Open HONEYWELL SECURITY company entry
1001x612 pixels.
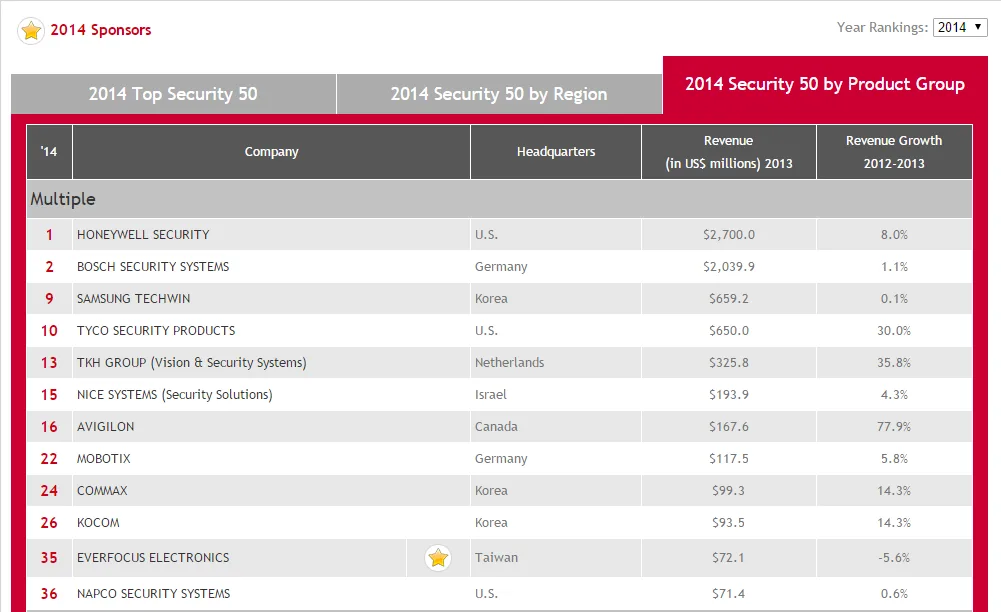(143, 235)
